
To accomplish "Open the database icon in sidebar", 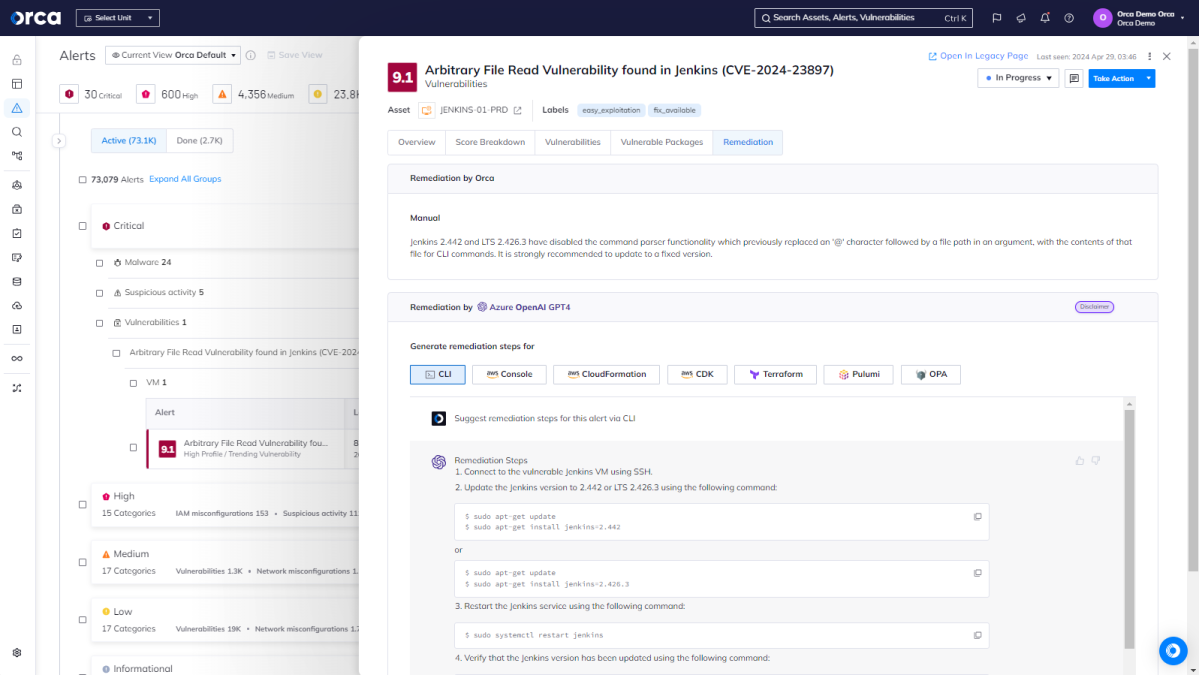I will [x=17, y=281].
